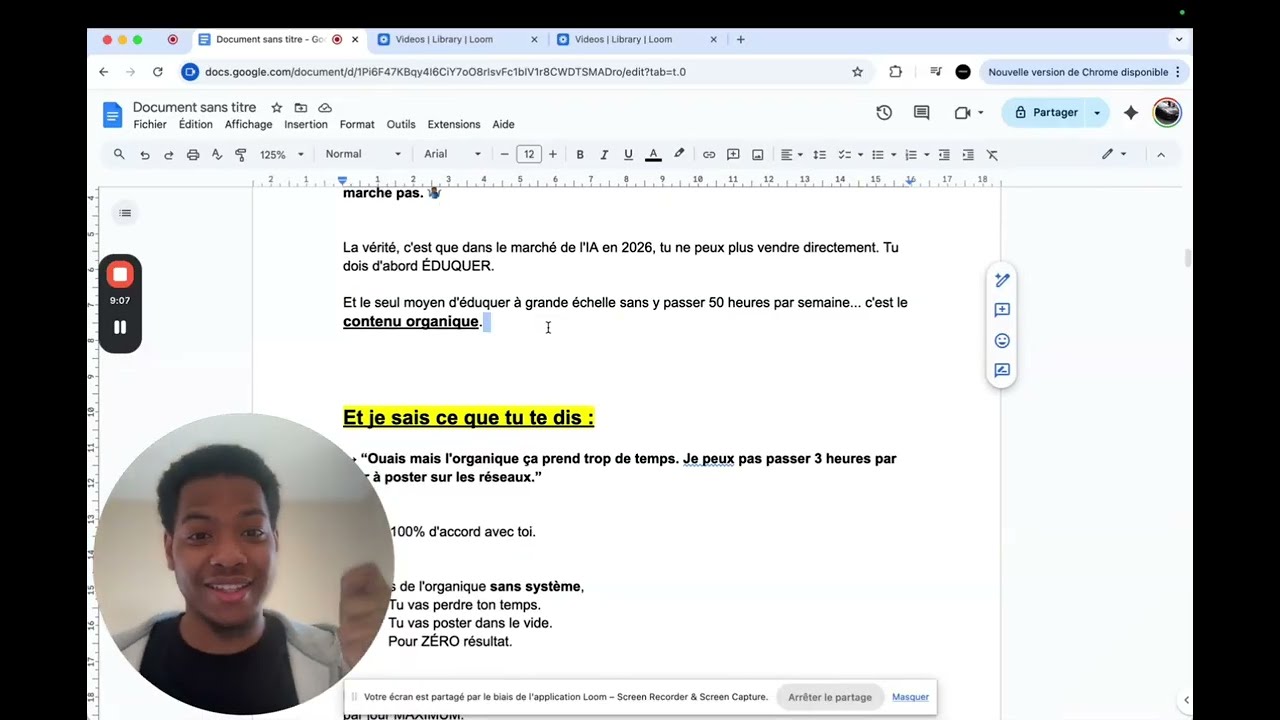Show the document outline panel
This screenshot has width=1280, height=720.
tap(125, 212)
